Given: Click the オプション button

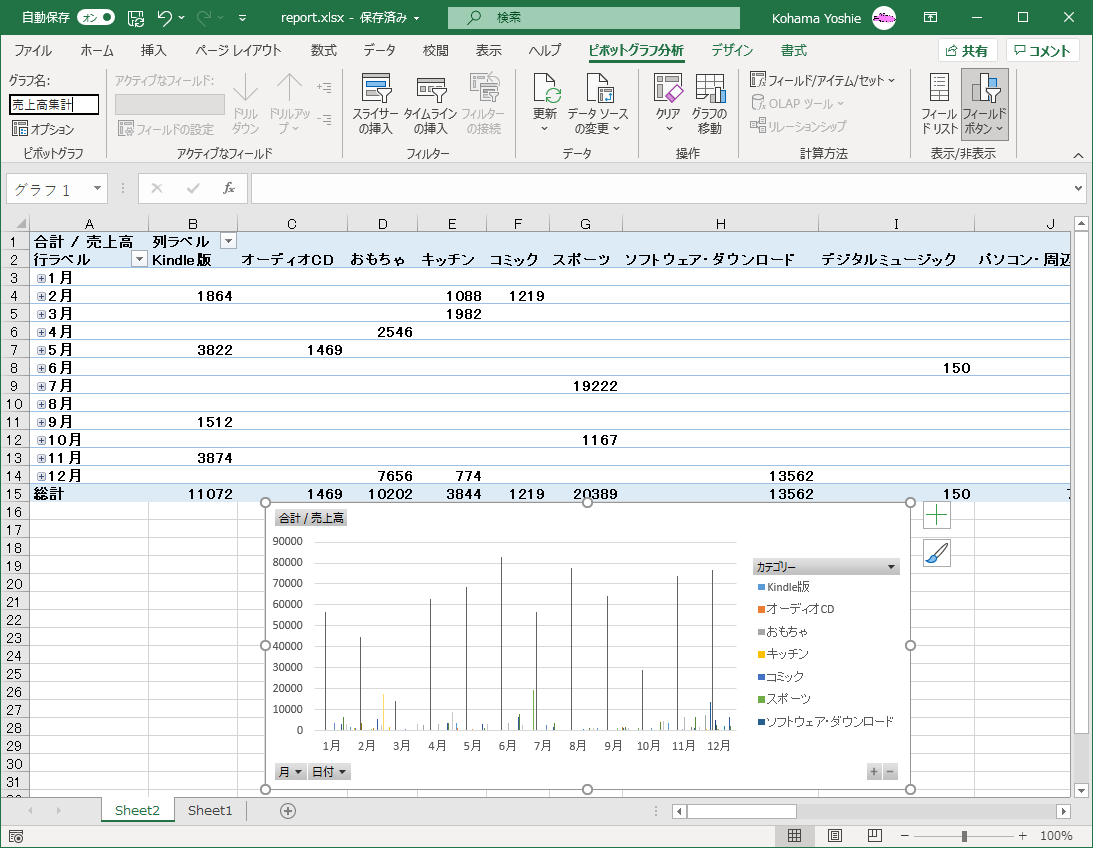Looking at the screenshot, I should pyautogui.click(x=44, y=129).
